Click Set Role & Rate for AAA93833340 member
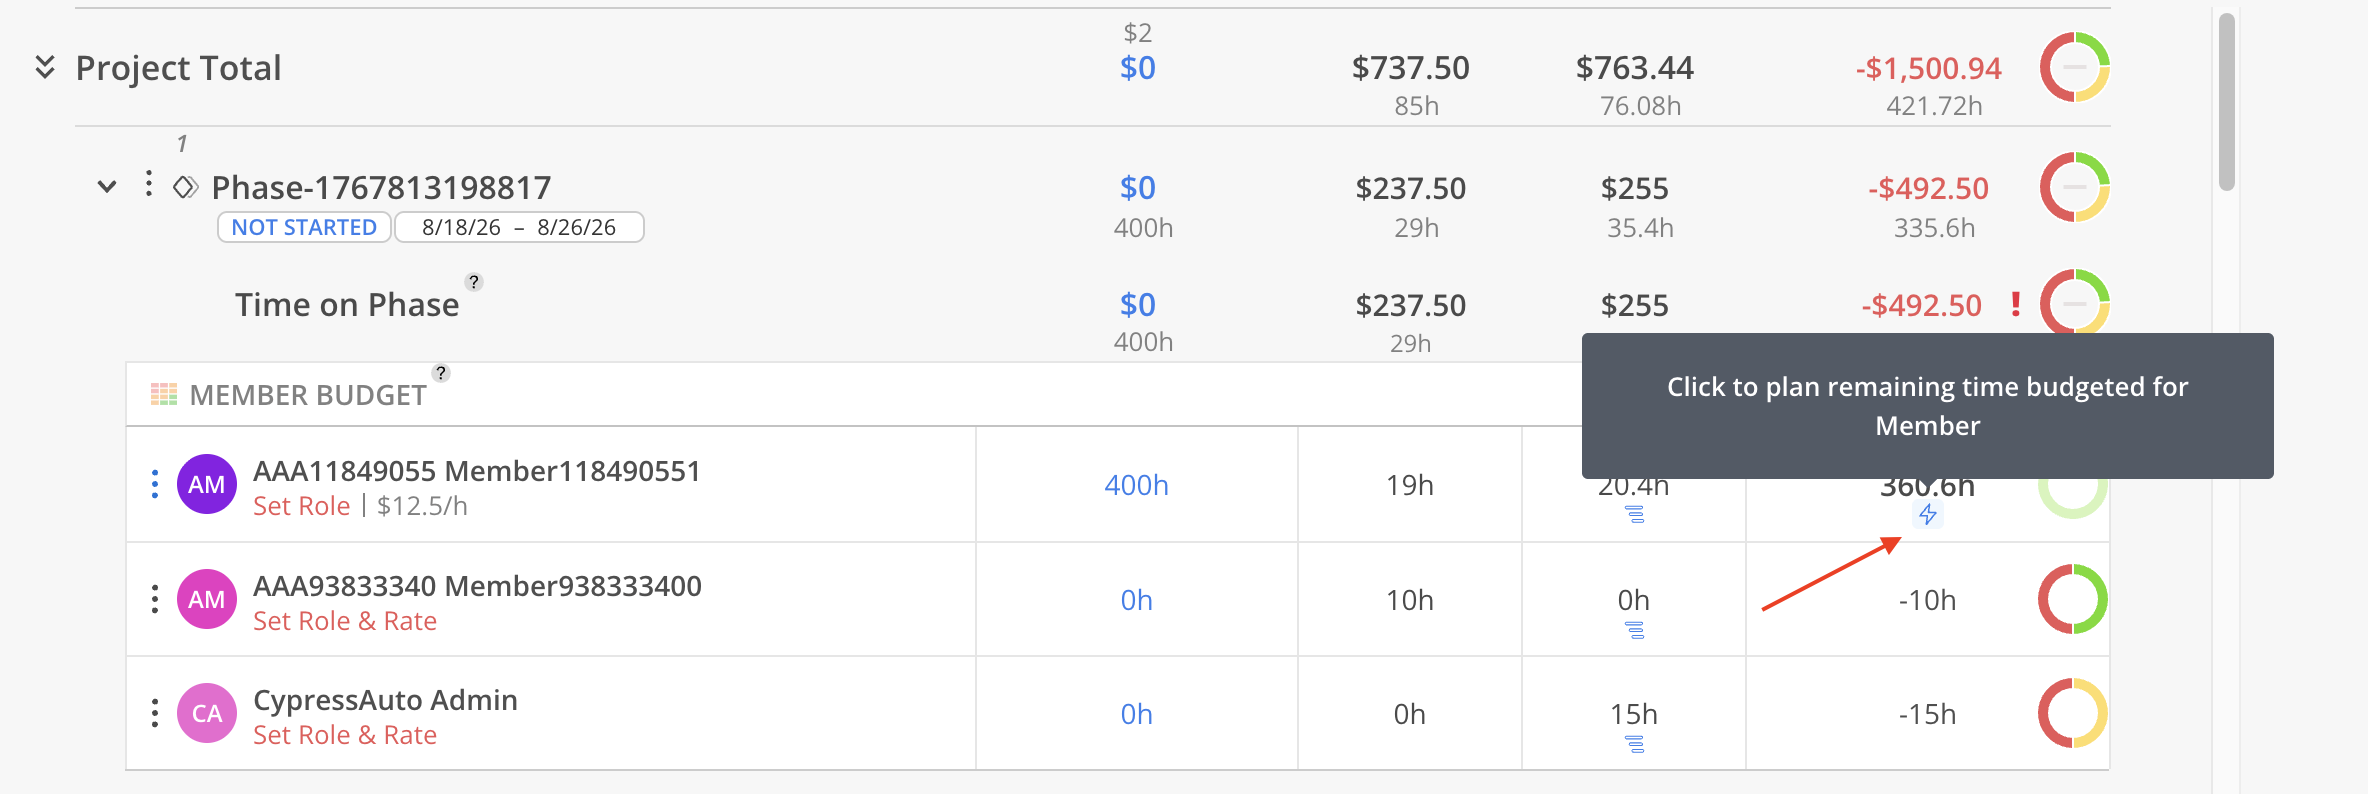The height and width of the screenshot is (794, 2368). point(345,621)
